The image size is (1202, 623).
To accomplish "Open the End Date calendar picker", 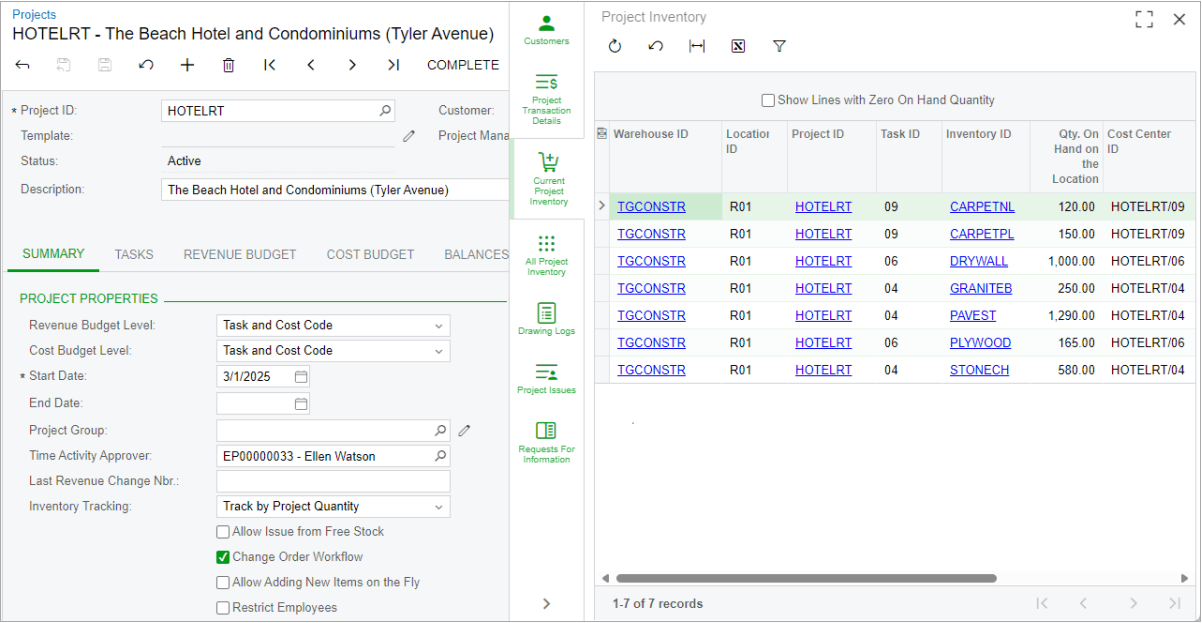I will (301, 404).
